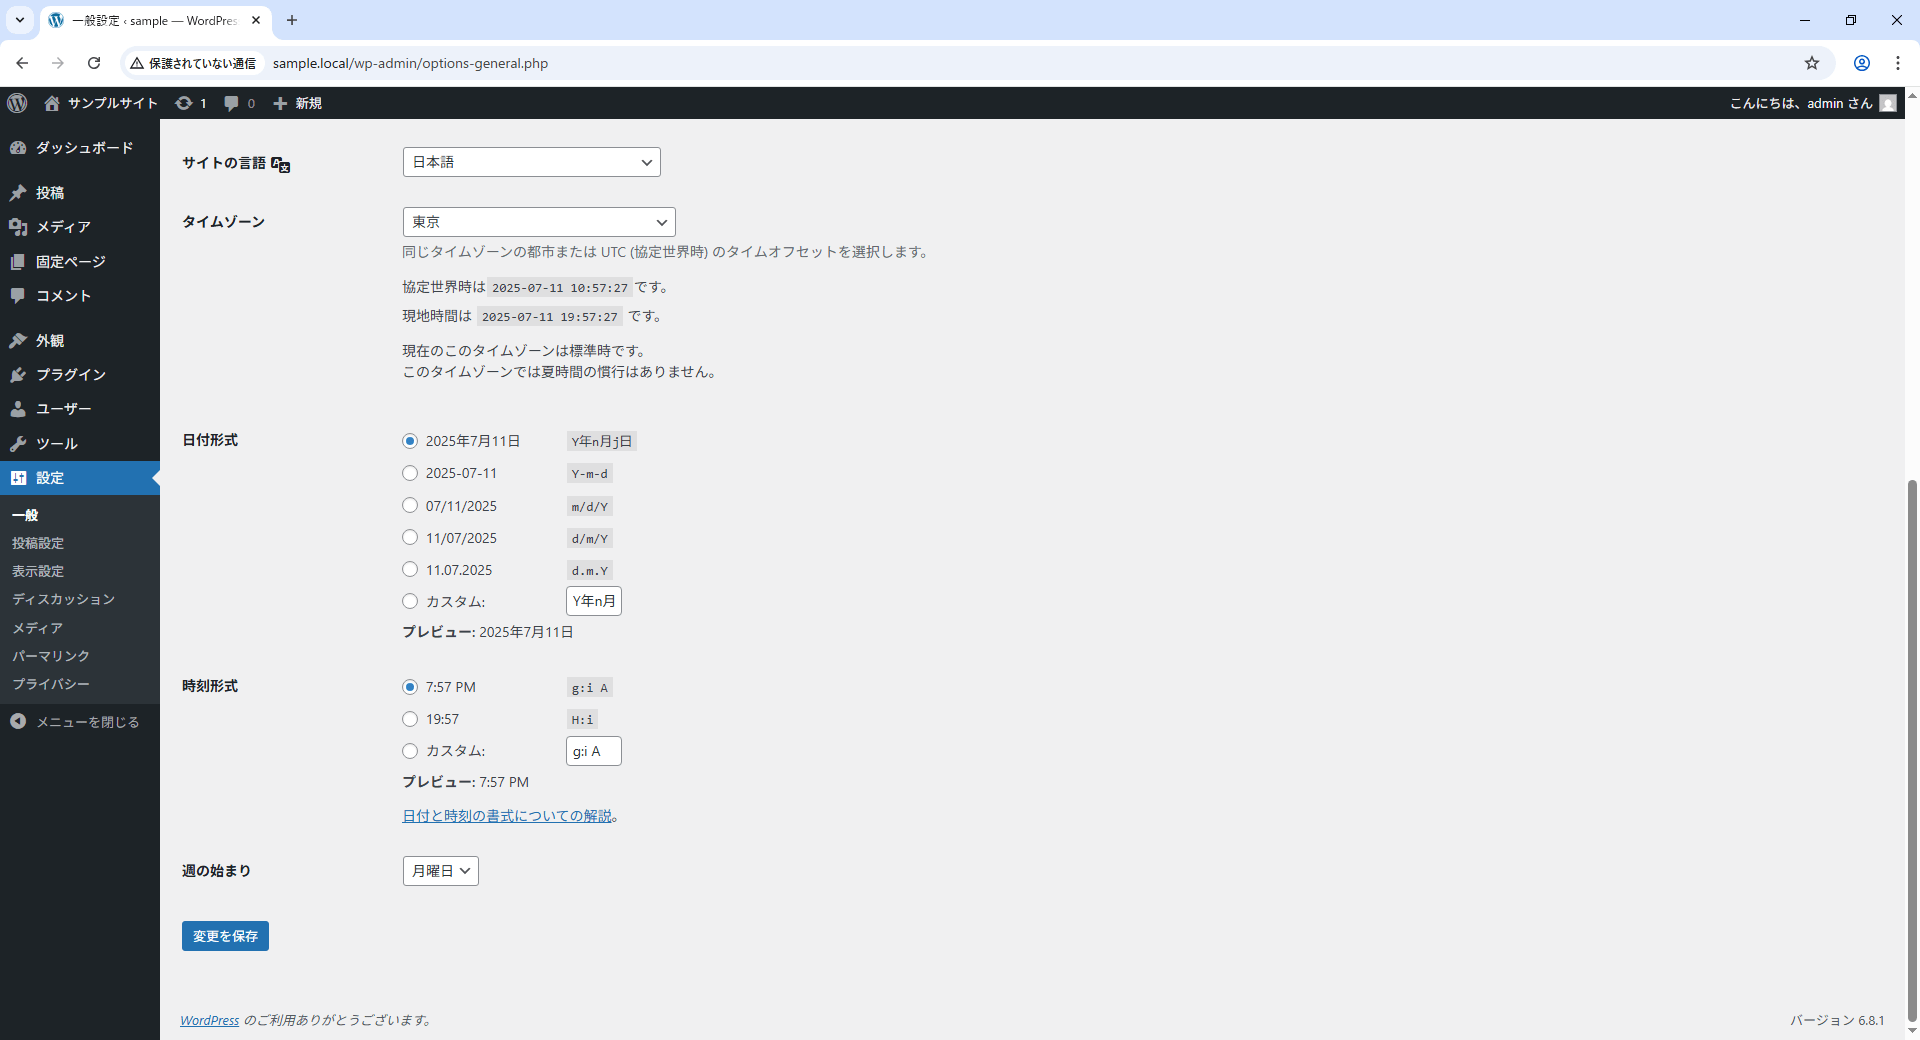Open 投稿設定 submenu item
Viewport: 1920px width, 1040px height.
tap(38, 543)
